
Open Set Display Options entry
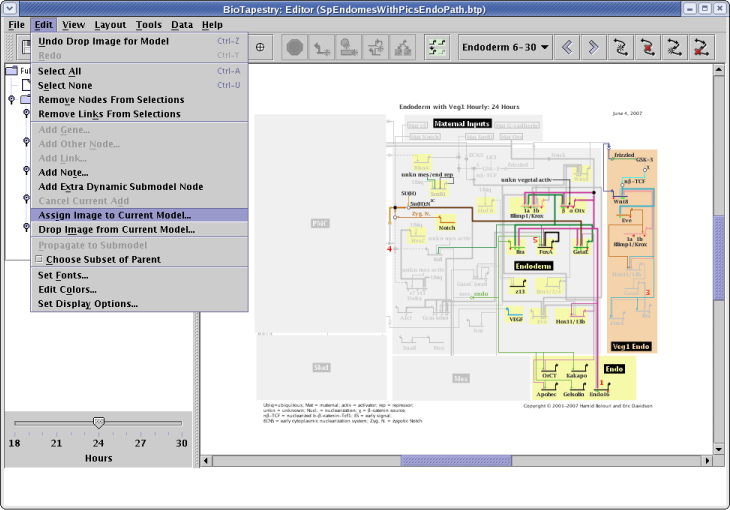tap(88, 303)
